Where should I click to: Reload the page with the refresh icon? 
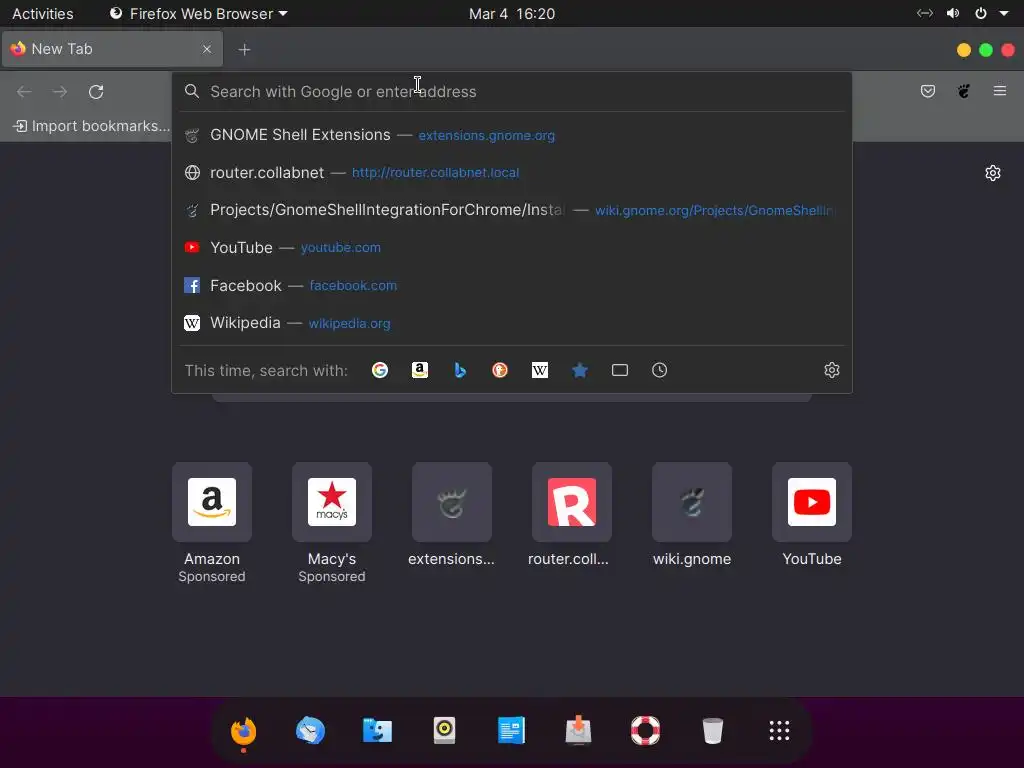pos(96,92)
